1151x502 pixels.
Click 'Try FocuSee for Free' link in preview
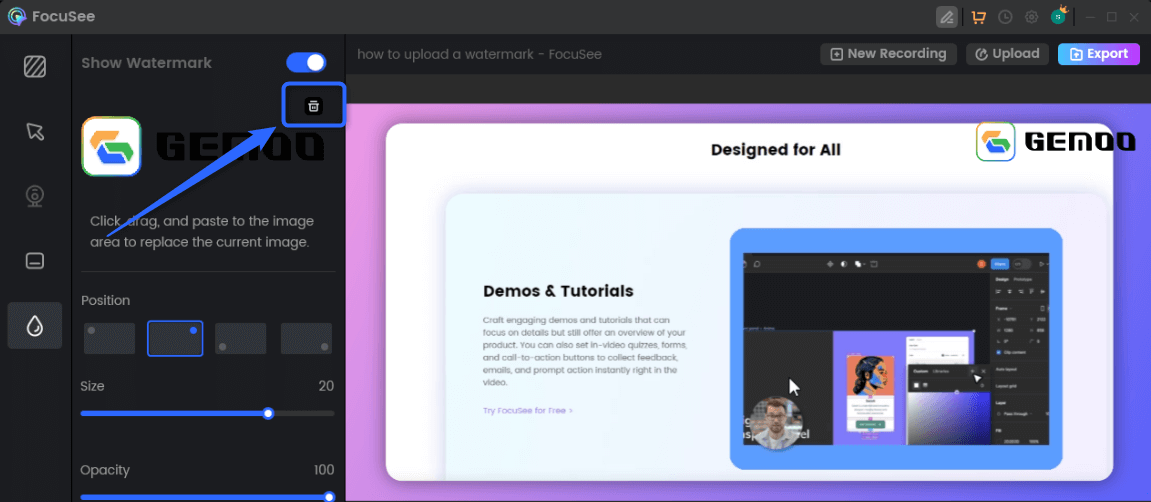[x=528, y=410]
